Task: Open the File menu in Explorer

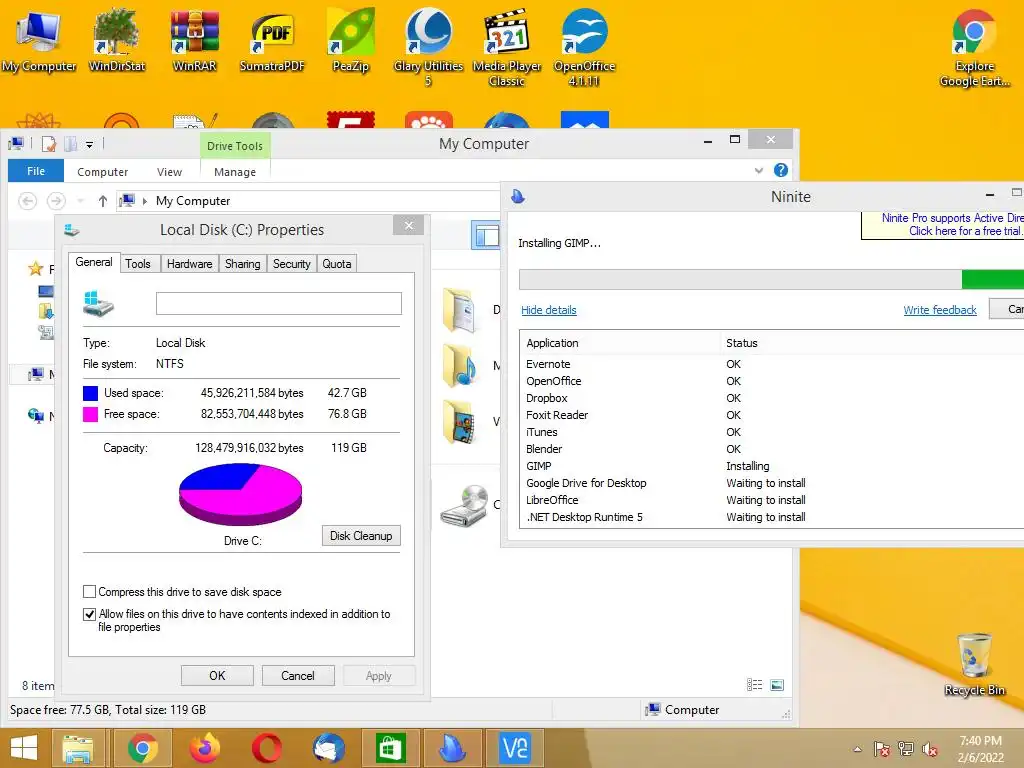Action: [36, 171]
